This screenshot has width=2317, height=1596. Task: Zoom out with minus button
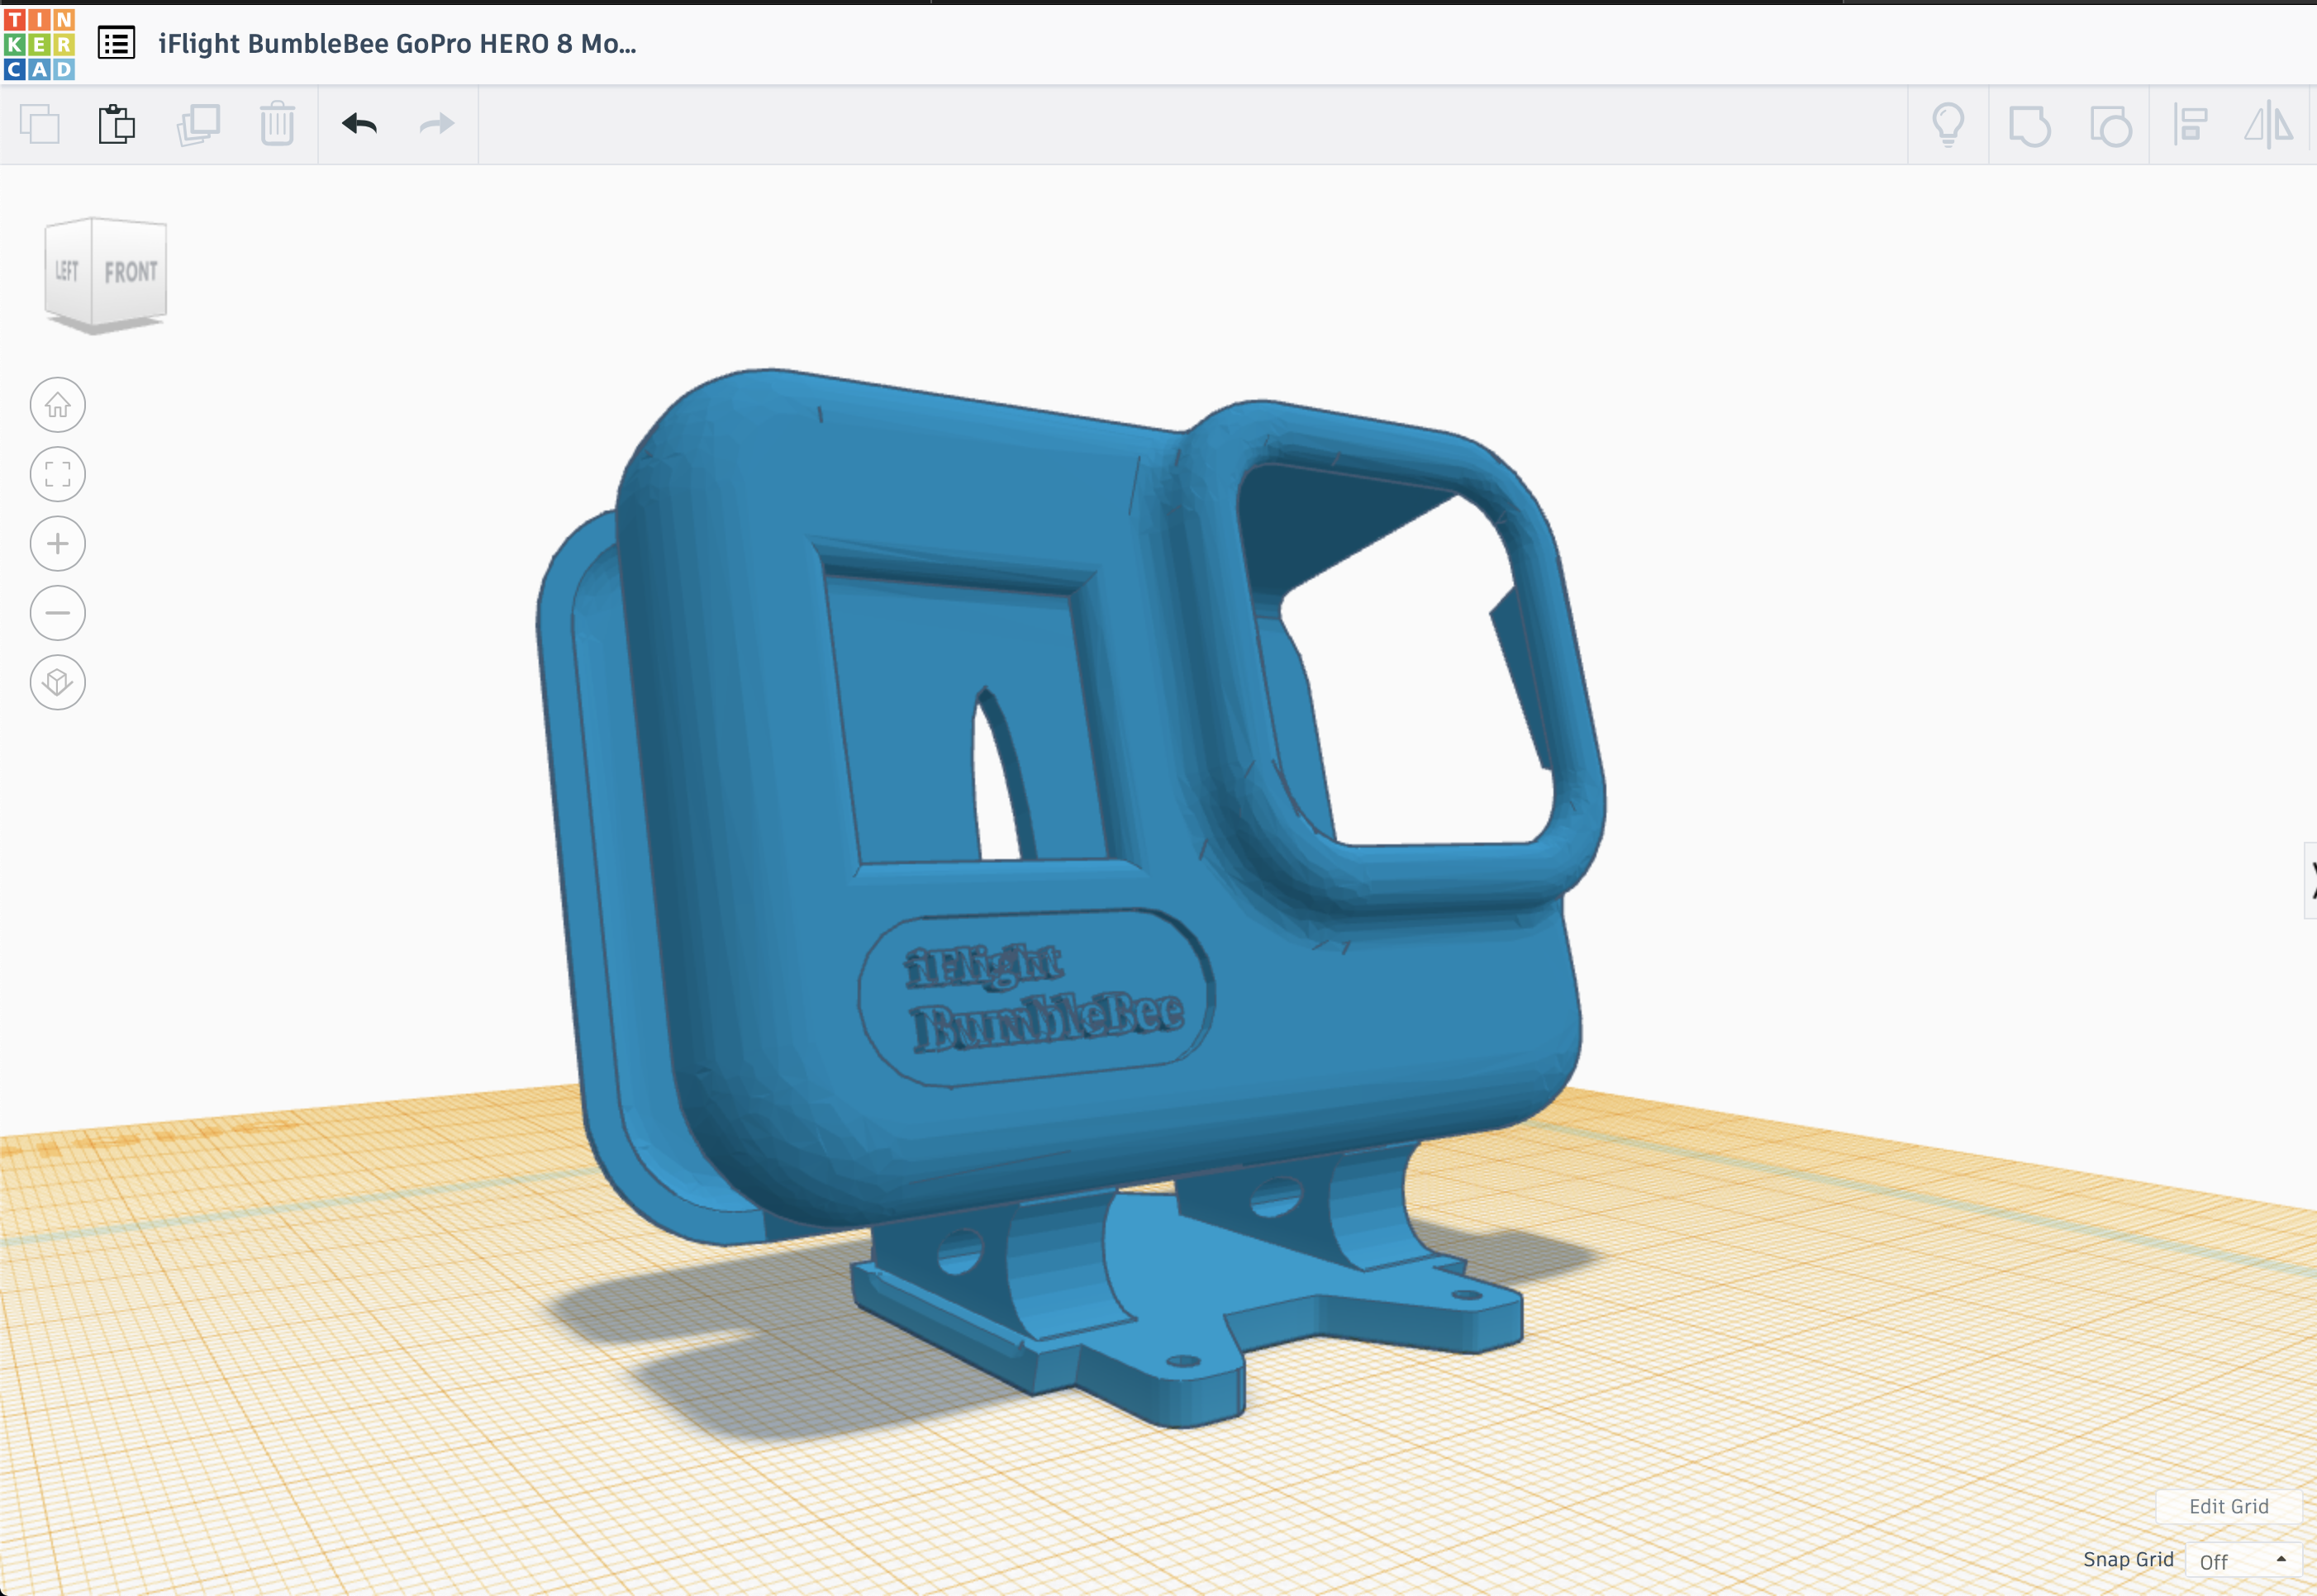[x=58, y=613]
